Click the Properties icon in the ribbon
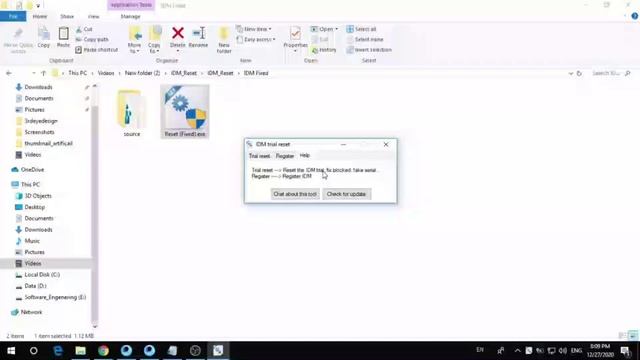This screenshot has height=360, width=640. (x=295, y=33)
